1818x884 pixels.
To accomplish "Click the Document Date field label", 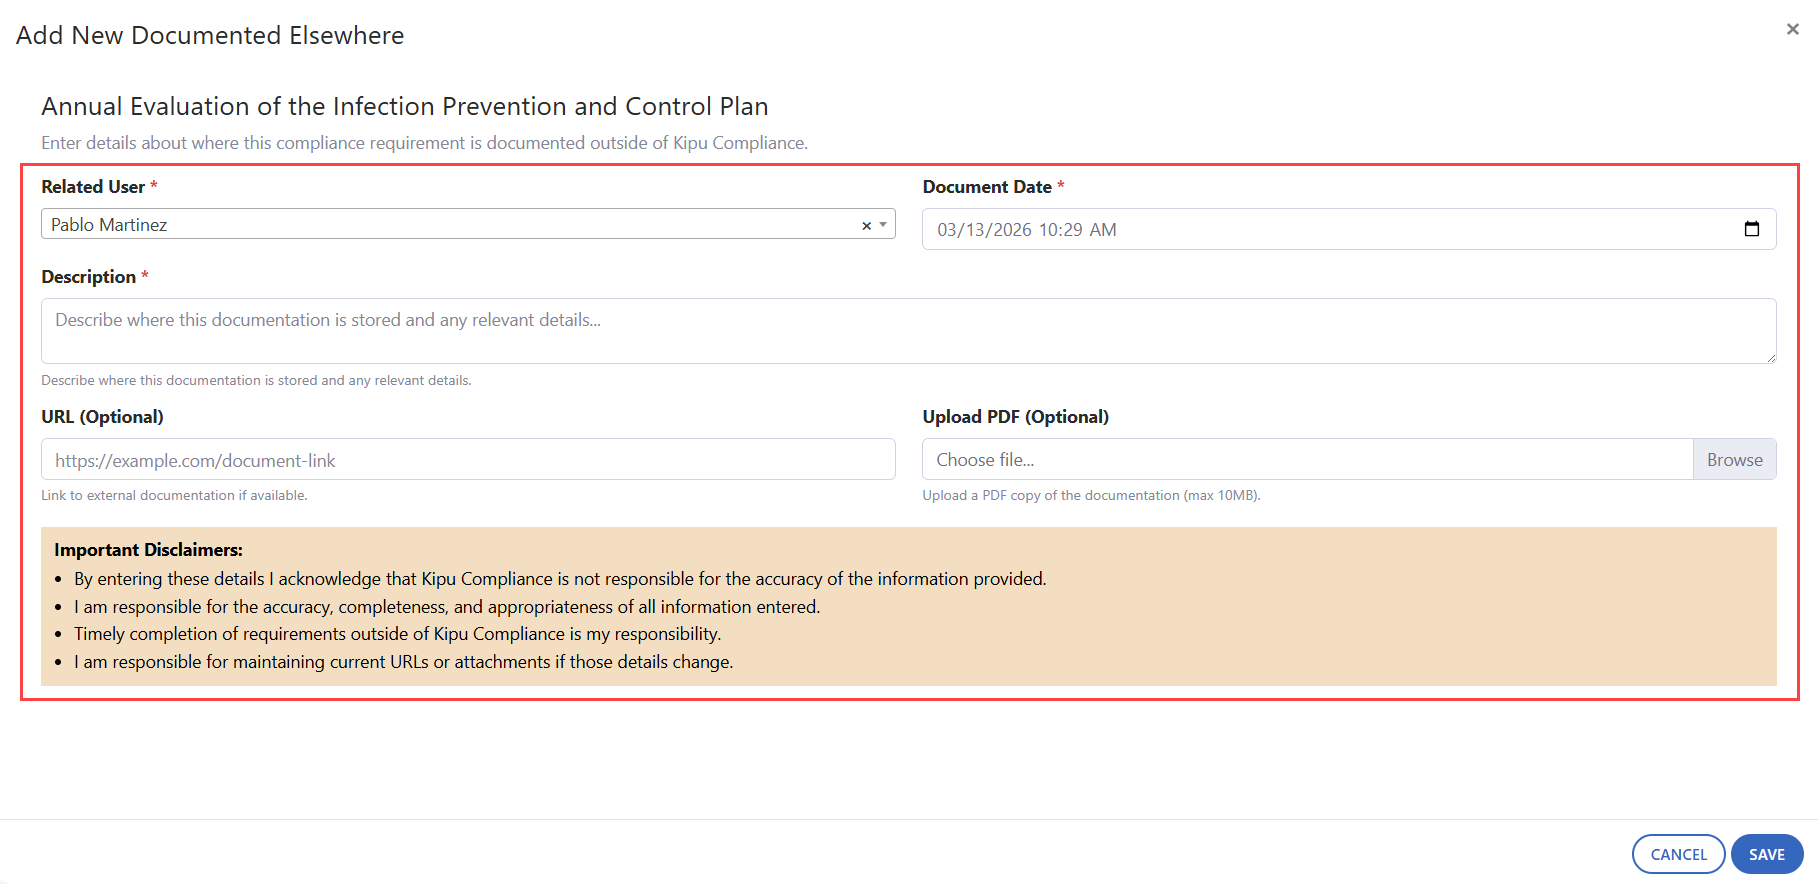I will (986, 187).
